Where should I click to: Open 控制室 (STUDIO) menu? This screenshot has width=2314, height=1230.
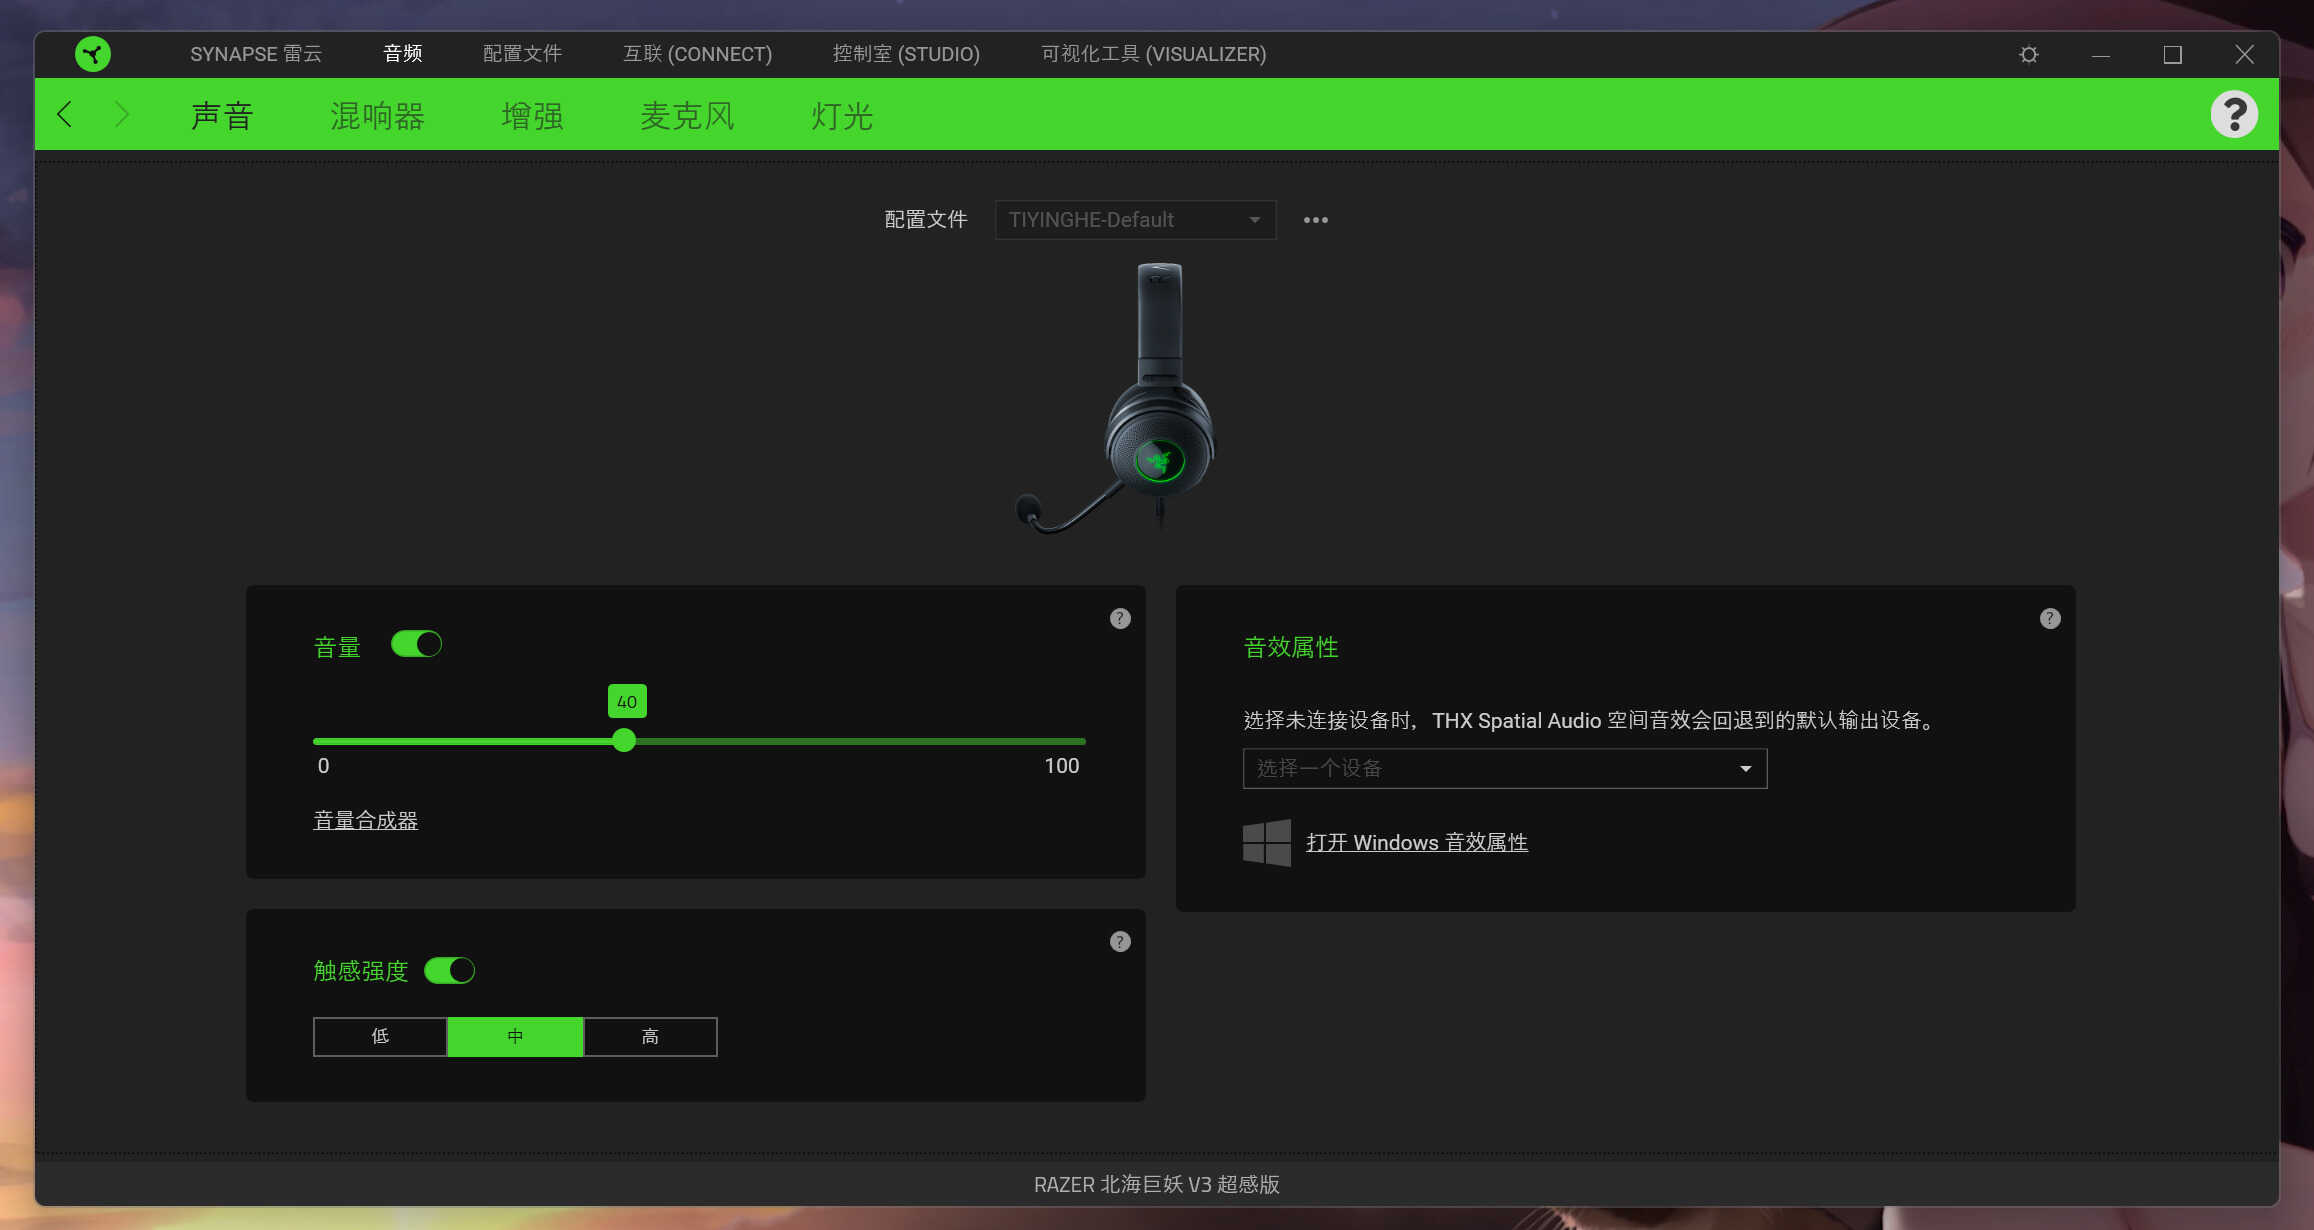coord(906,54)
